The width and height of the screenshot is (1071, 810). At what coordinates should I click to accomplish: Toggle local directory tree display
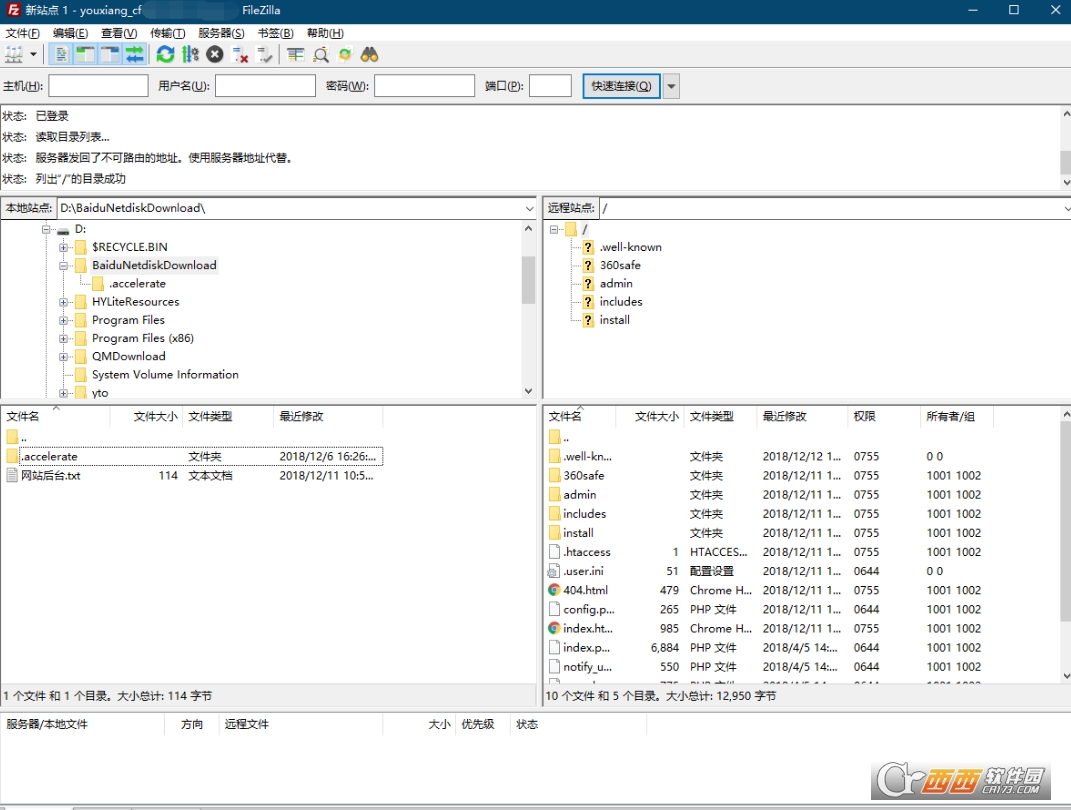(85, 55)
